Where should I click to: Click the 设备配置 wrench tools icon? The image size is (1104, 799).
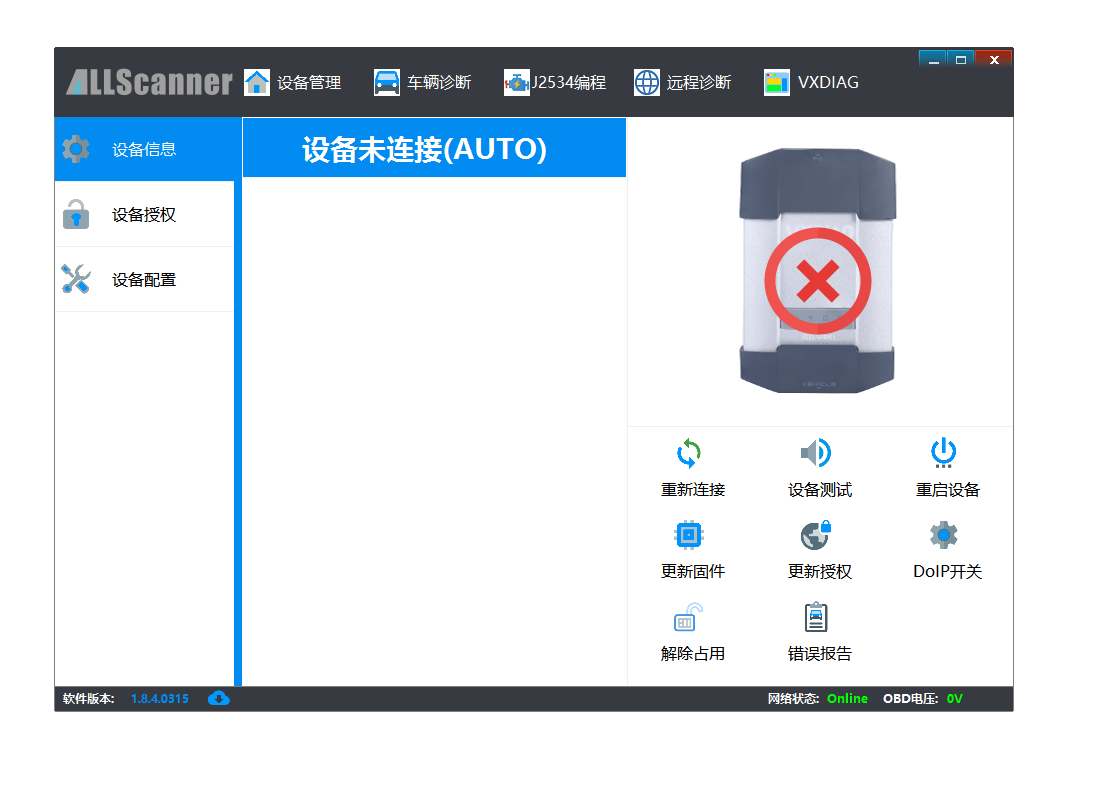click(x=75, y=279)
